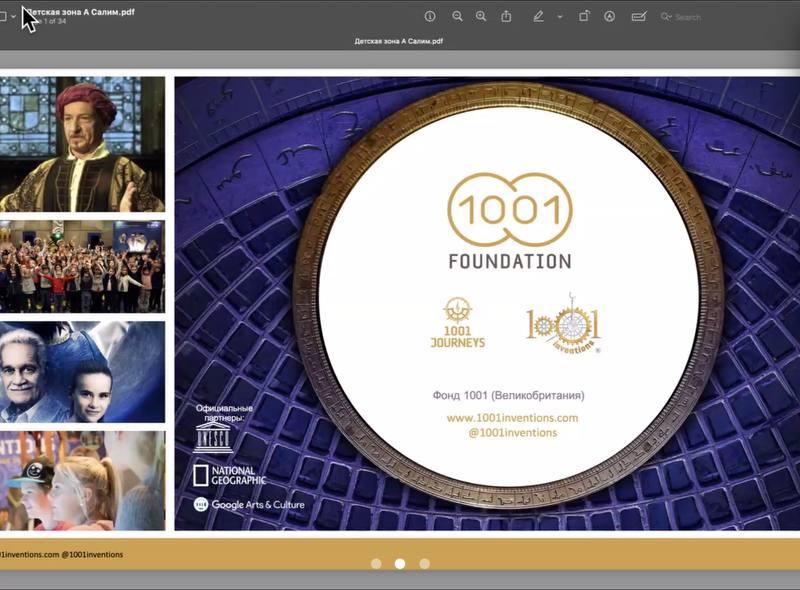This screenshot has width=800, height=590.
Task: Select the photo of the cheering crowd of children
Action: 82,266
